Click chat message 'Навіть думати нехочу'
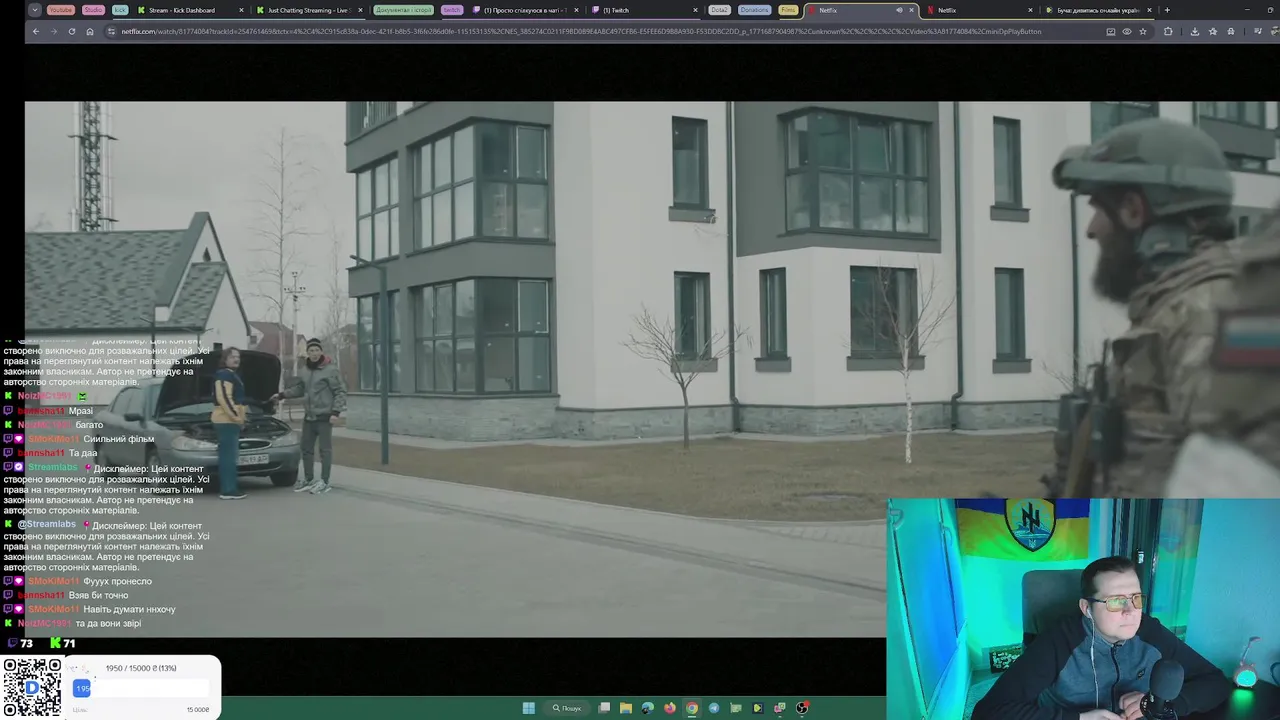The width and height of the screenshot is (1280, 720). pyautogui.click(x=129, y=609)
